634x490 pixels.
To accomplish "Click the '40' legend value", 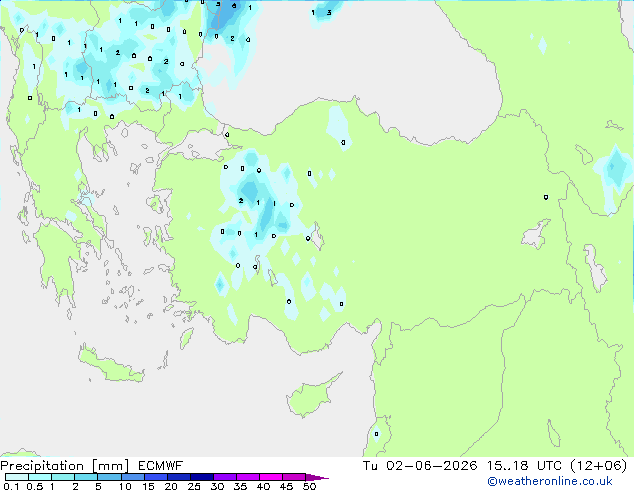I will click(x=263, y=486).
